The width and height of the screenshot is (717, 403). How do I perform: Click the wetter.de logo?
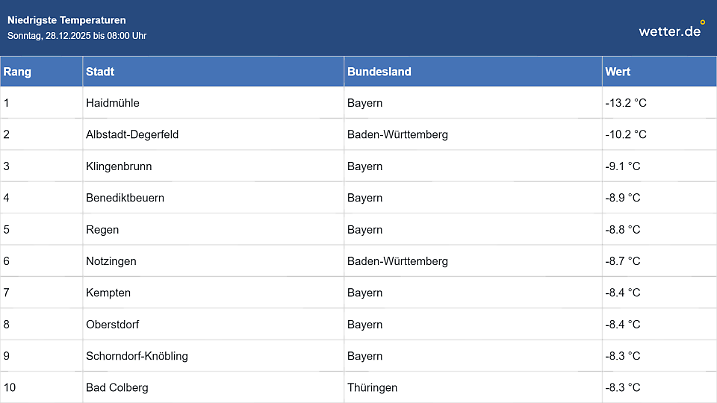pyautogui.click(x=671, y=30)
